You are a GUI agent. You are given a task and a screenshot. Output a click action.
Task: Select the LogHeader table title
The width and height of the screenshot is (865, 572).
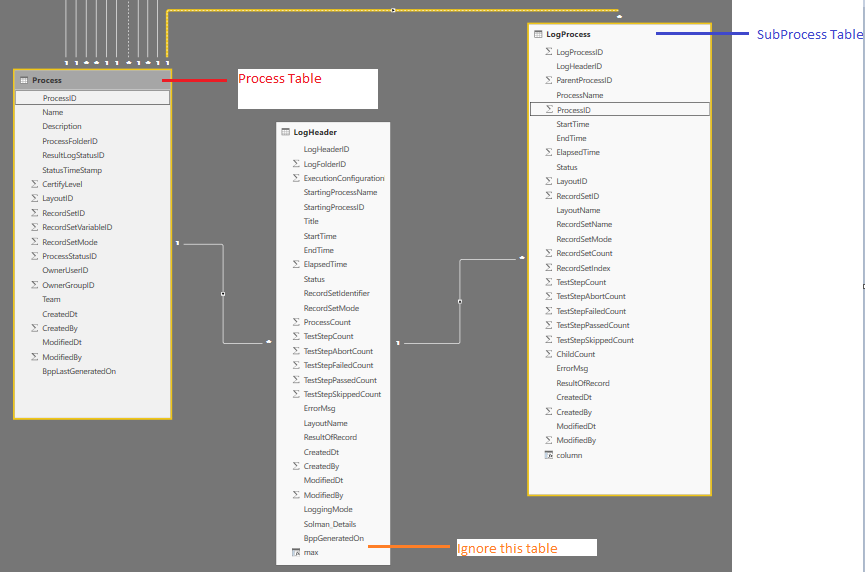tap(315, 132)
